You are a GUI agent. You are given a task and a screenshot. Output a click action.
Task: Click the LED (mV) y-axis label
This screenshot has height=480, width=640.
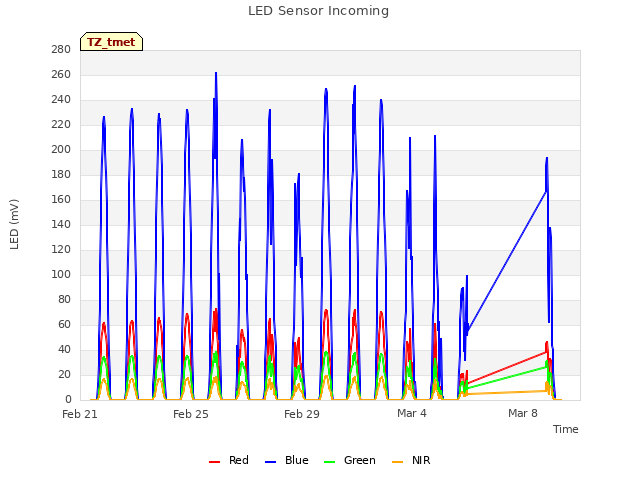[x=14, y=224]
